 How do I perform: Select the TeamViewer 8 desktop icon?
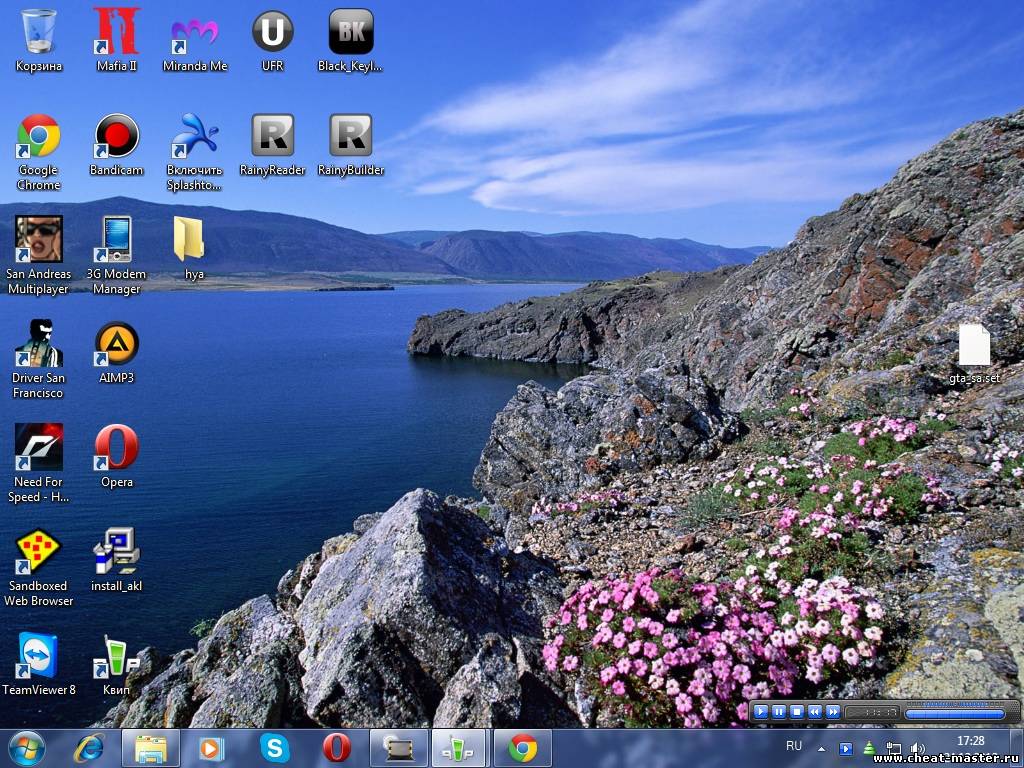[38, 657]
